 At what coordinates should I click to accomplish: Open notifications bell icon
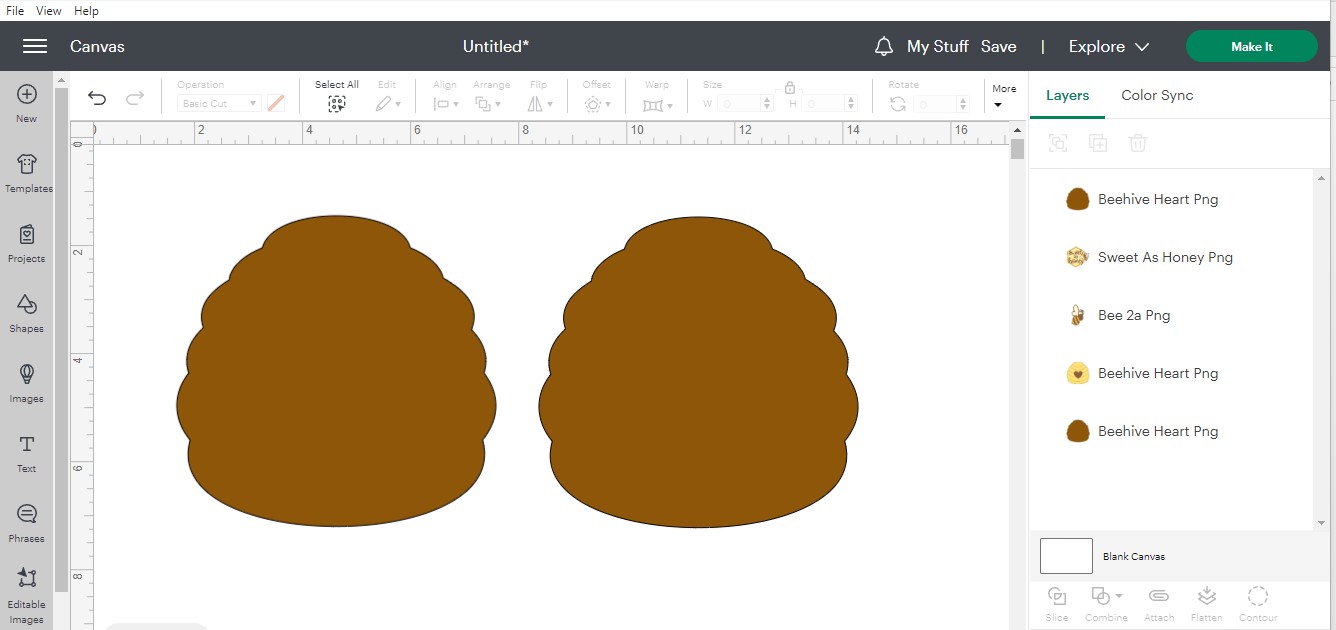point(883,46)
